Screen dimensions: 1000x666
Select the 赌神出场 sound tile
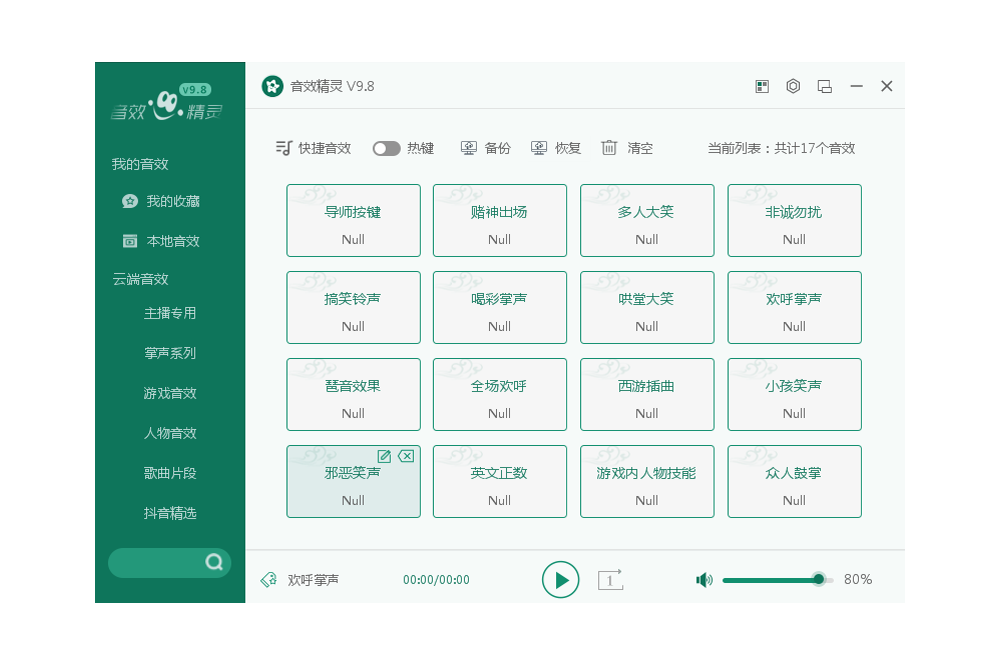pos(499,221)
